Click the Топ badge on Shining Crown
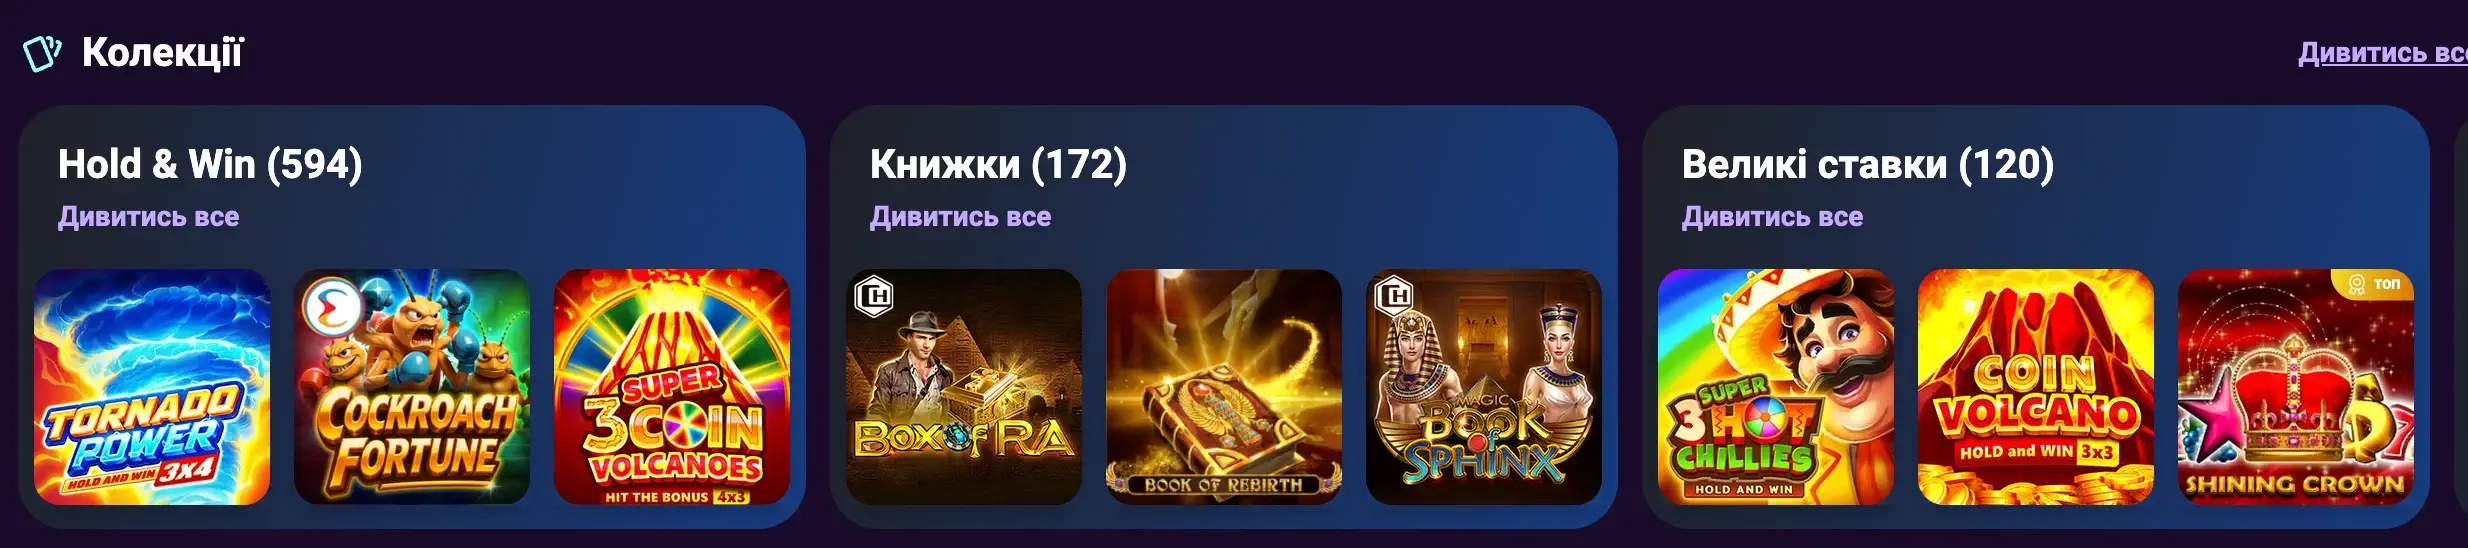 point(2374,284)
